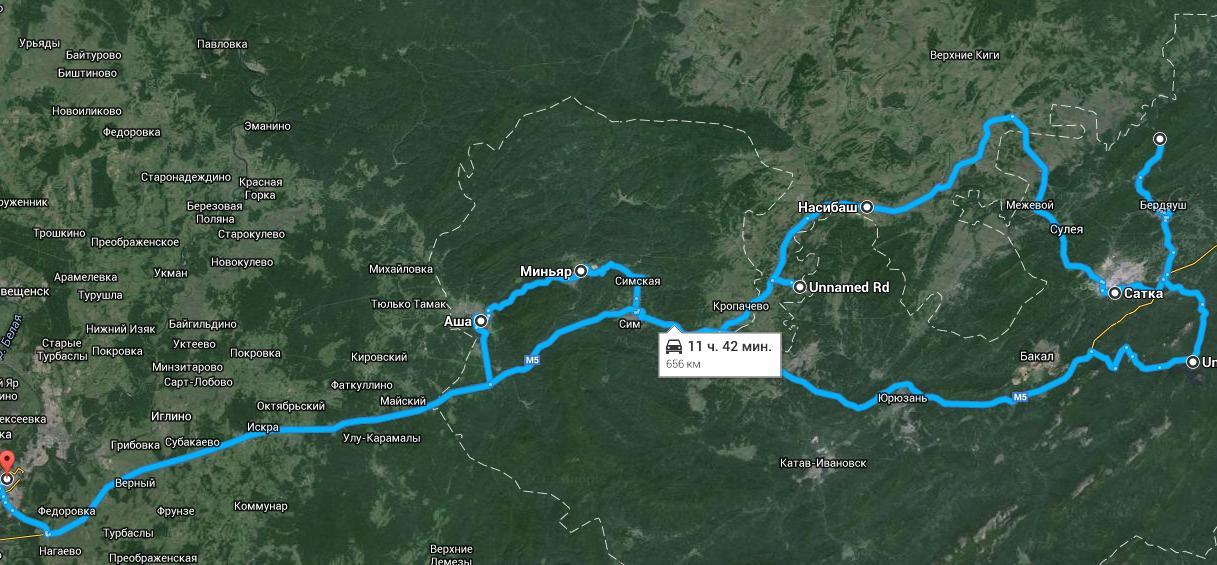Click the Юрюзань town label
The image size is (1217, 565).
[903, 398]
